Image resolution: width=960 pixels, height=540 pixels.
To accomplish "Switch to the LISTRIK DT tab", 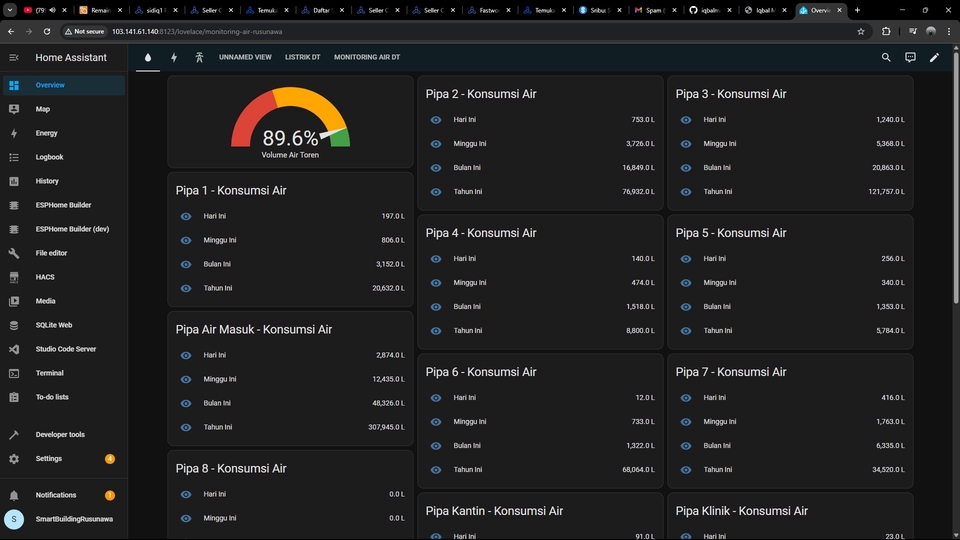I will 303,58.
